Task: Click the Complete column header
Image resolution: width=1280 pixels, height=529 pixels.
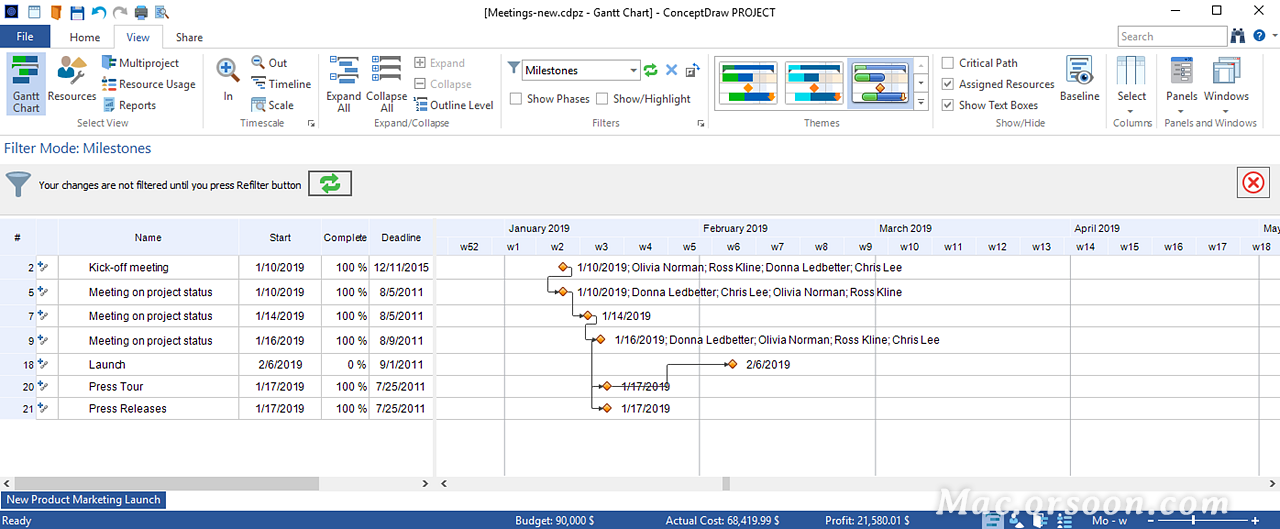Action: tap(345, 238)
